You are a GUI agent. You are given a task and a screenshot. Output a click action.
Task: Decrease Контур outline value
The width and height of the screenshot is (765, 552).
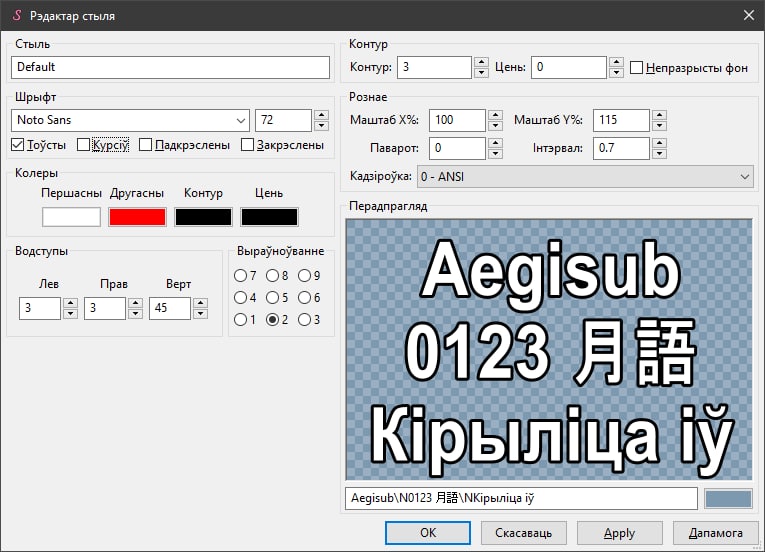coord(481,73)
